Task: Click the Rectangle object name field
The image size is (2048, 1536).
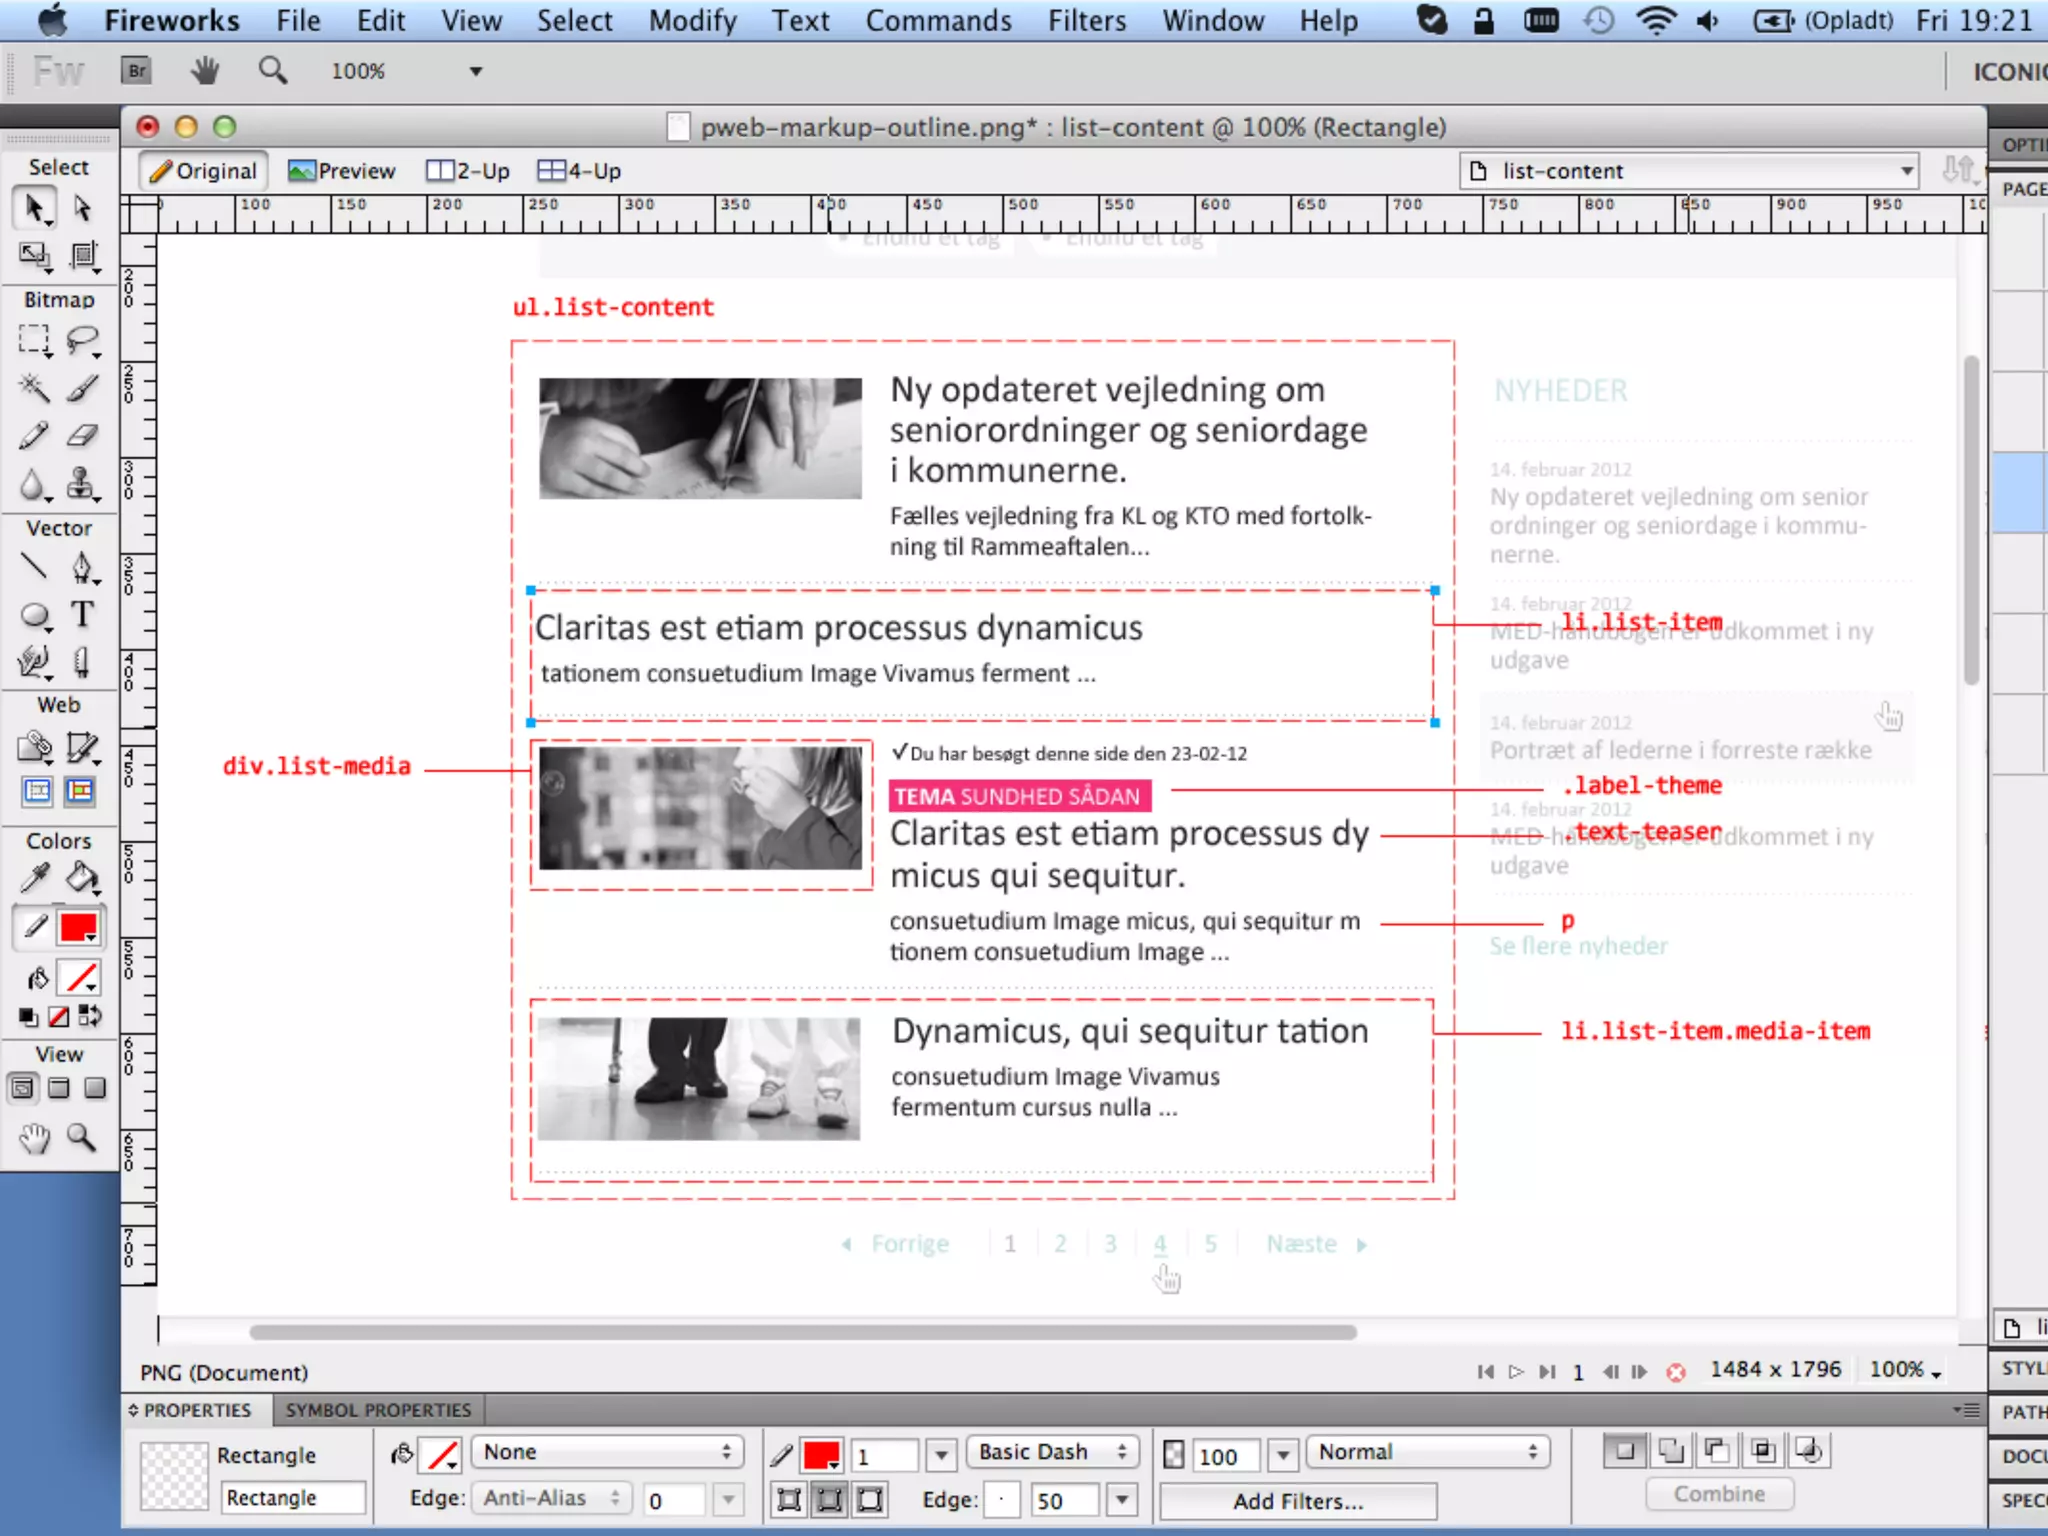Action: point(292,1498)
